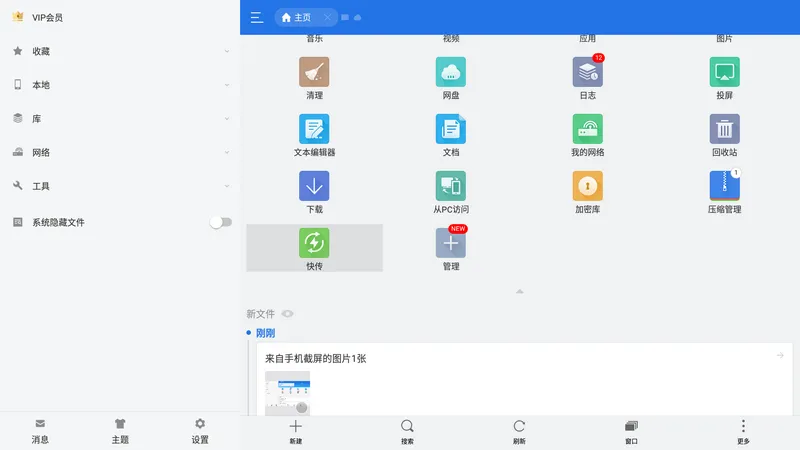The height and width of the screenshot is (450, 800).
Task: Click the arrow on the new-file card
Action: tap(780, 355)
